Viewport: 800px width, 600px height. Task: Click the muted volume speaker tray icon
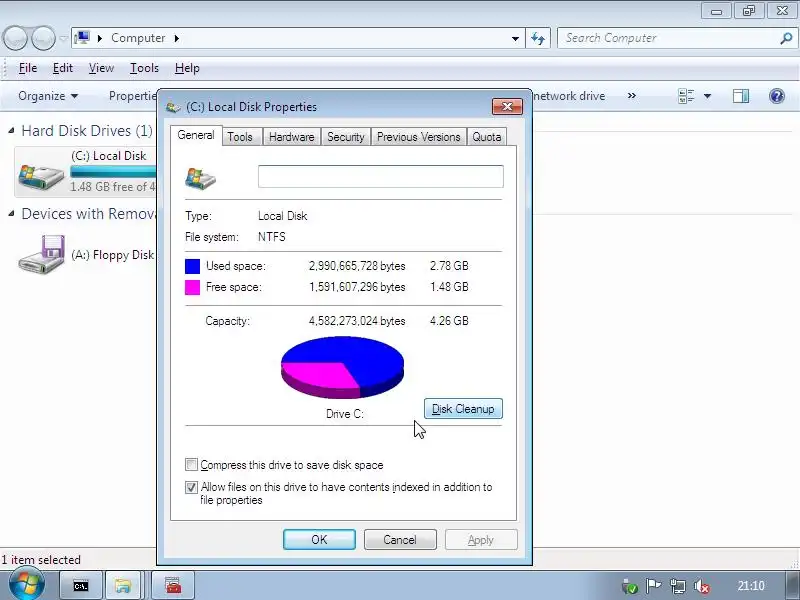pos(702,587)
